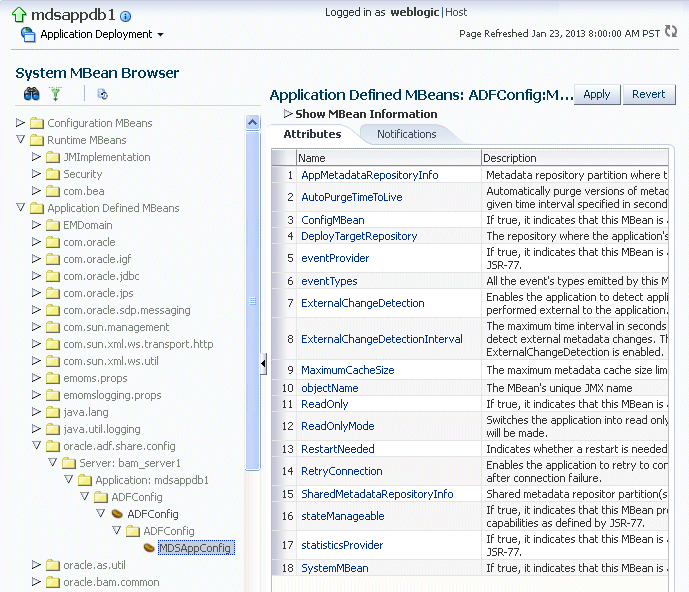Screen dimensions: 689x592
Task: Expand the Configuration MBeans node
Action: tap(20, 123)
